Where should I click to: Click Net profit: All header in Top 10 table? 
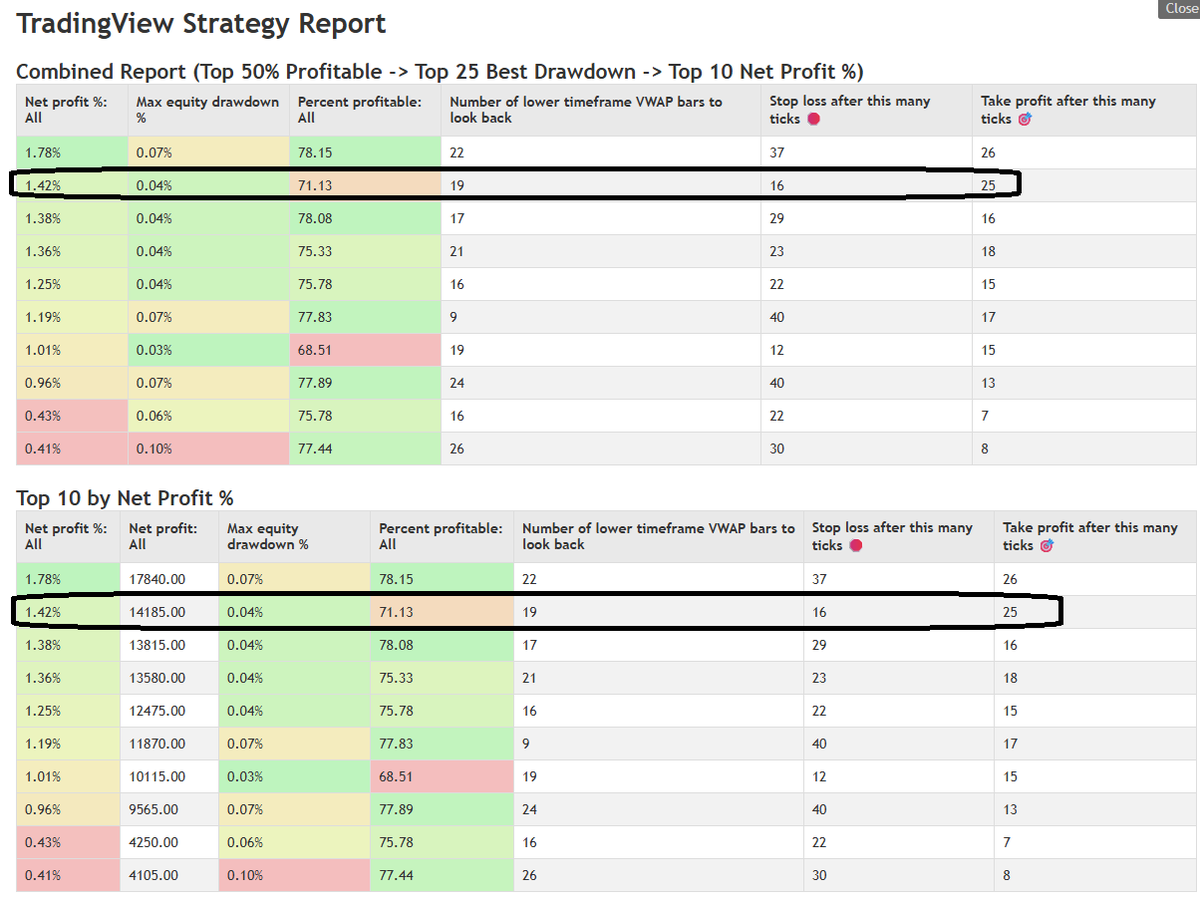click(x=169, y=537)
